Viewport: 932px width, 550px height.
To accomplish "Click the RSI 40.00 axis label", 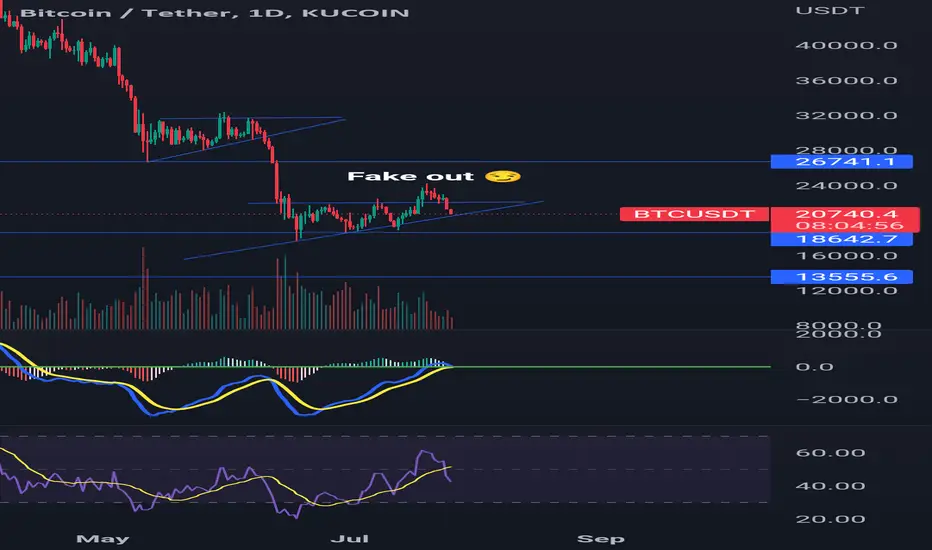I will [x=830, y=486].
